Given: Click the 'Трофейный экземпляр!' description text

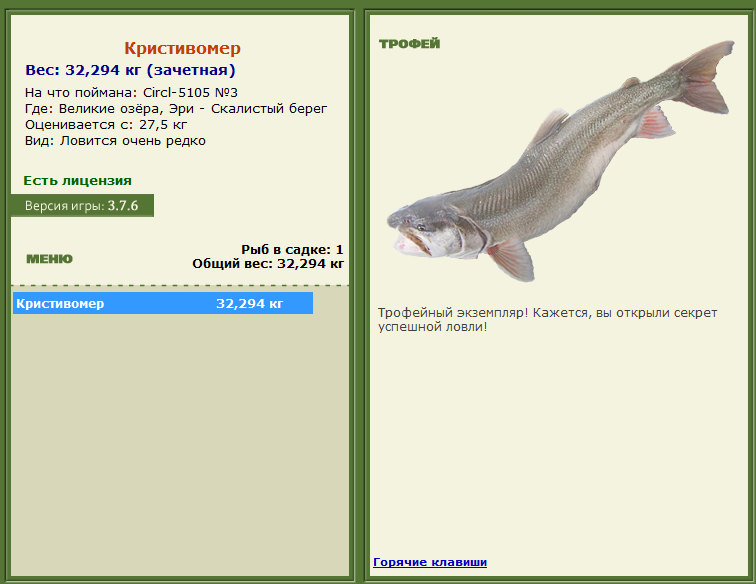Looking at the screenshot, I should (x=547, y=320).
